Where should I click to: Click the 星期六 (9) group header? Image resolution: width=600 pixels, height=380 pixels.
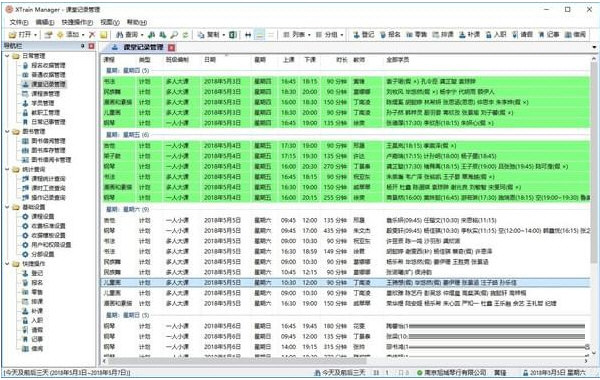[x=127, y=209]
